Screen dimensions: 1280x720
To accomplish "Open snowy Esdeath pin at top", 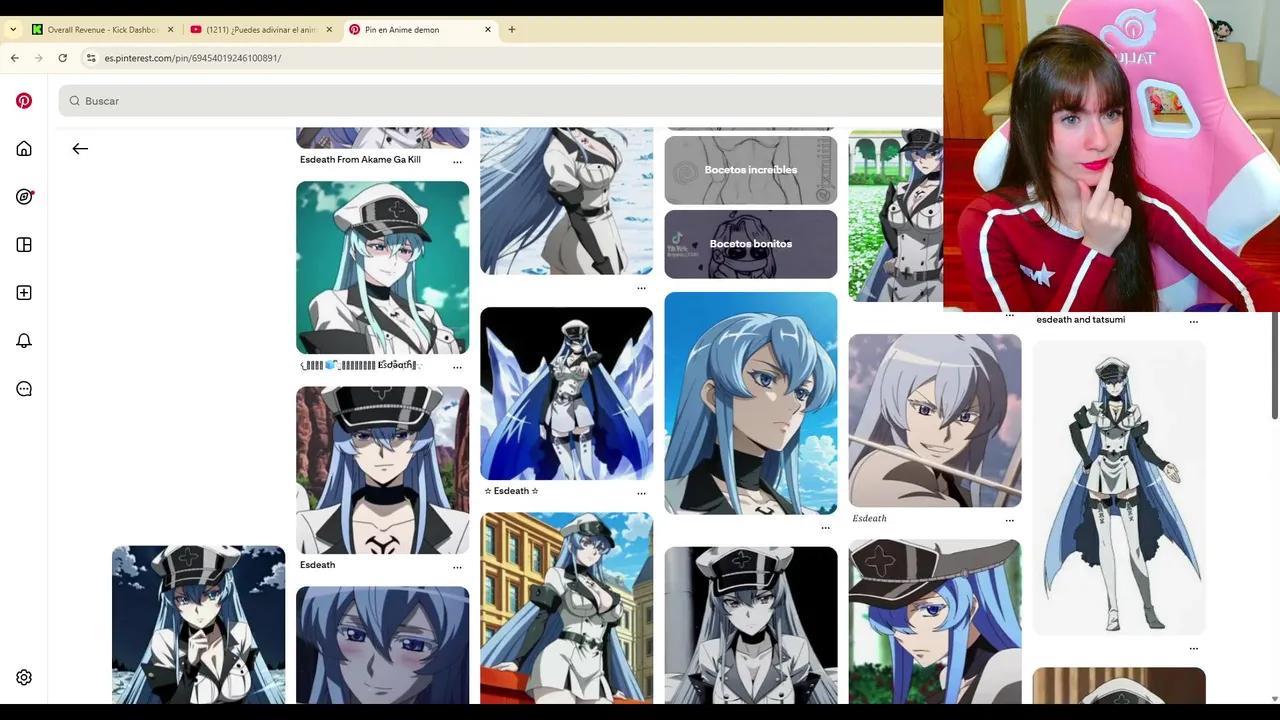I will click(566, 200).
